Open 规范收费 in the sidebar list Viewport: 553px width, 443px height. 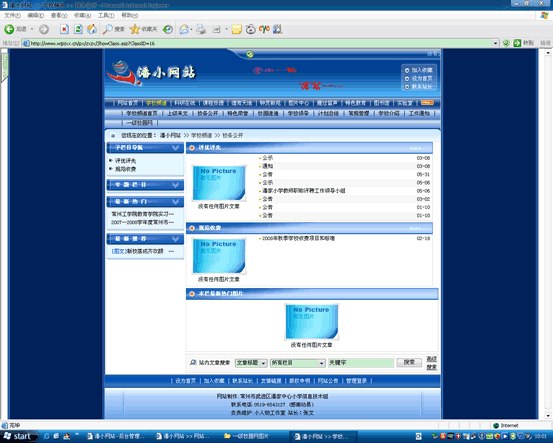(126, 169)
